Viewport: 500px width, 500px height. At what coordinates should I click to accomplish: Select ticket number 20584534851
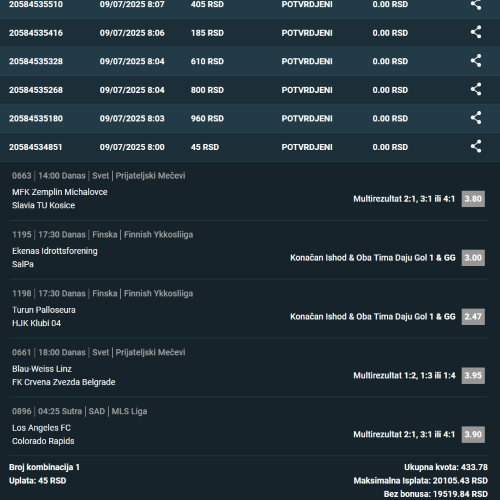(35, 147)
